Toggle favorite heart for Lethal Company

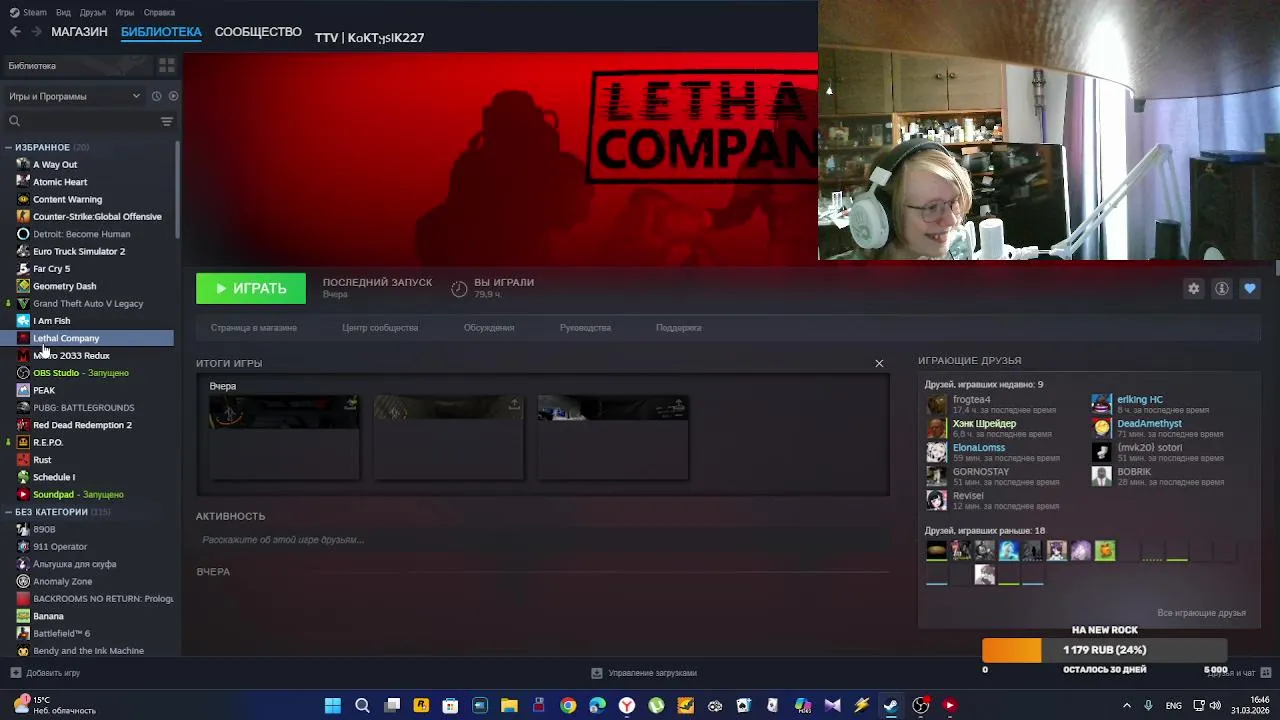point(1249,288)
